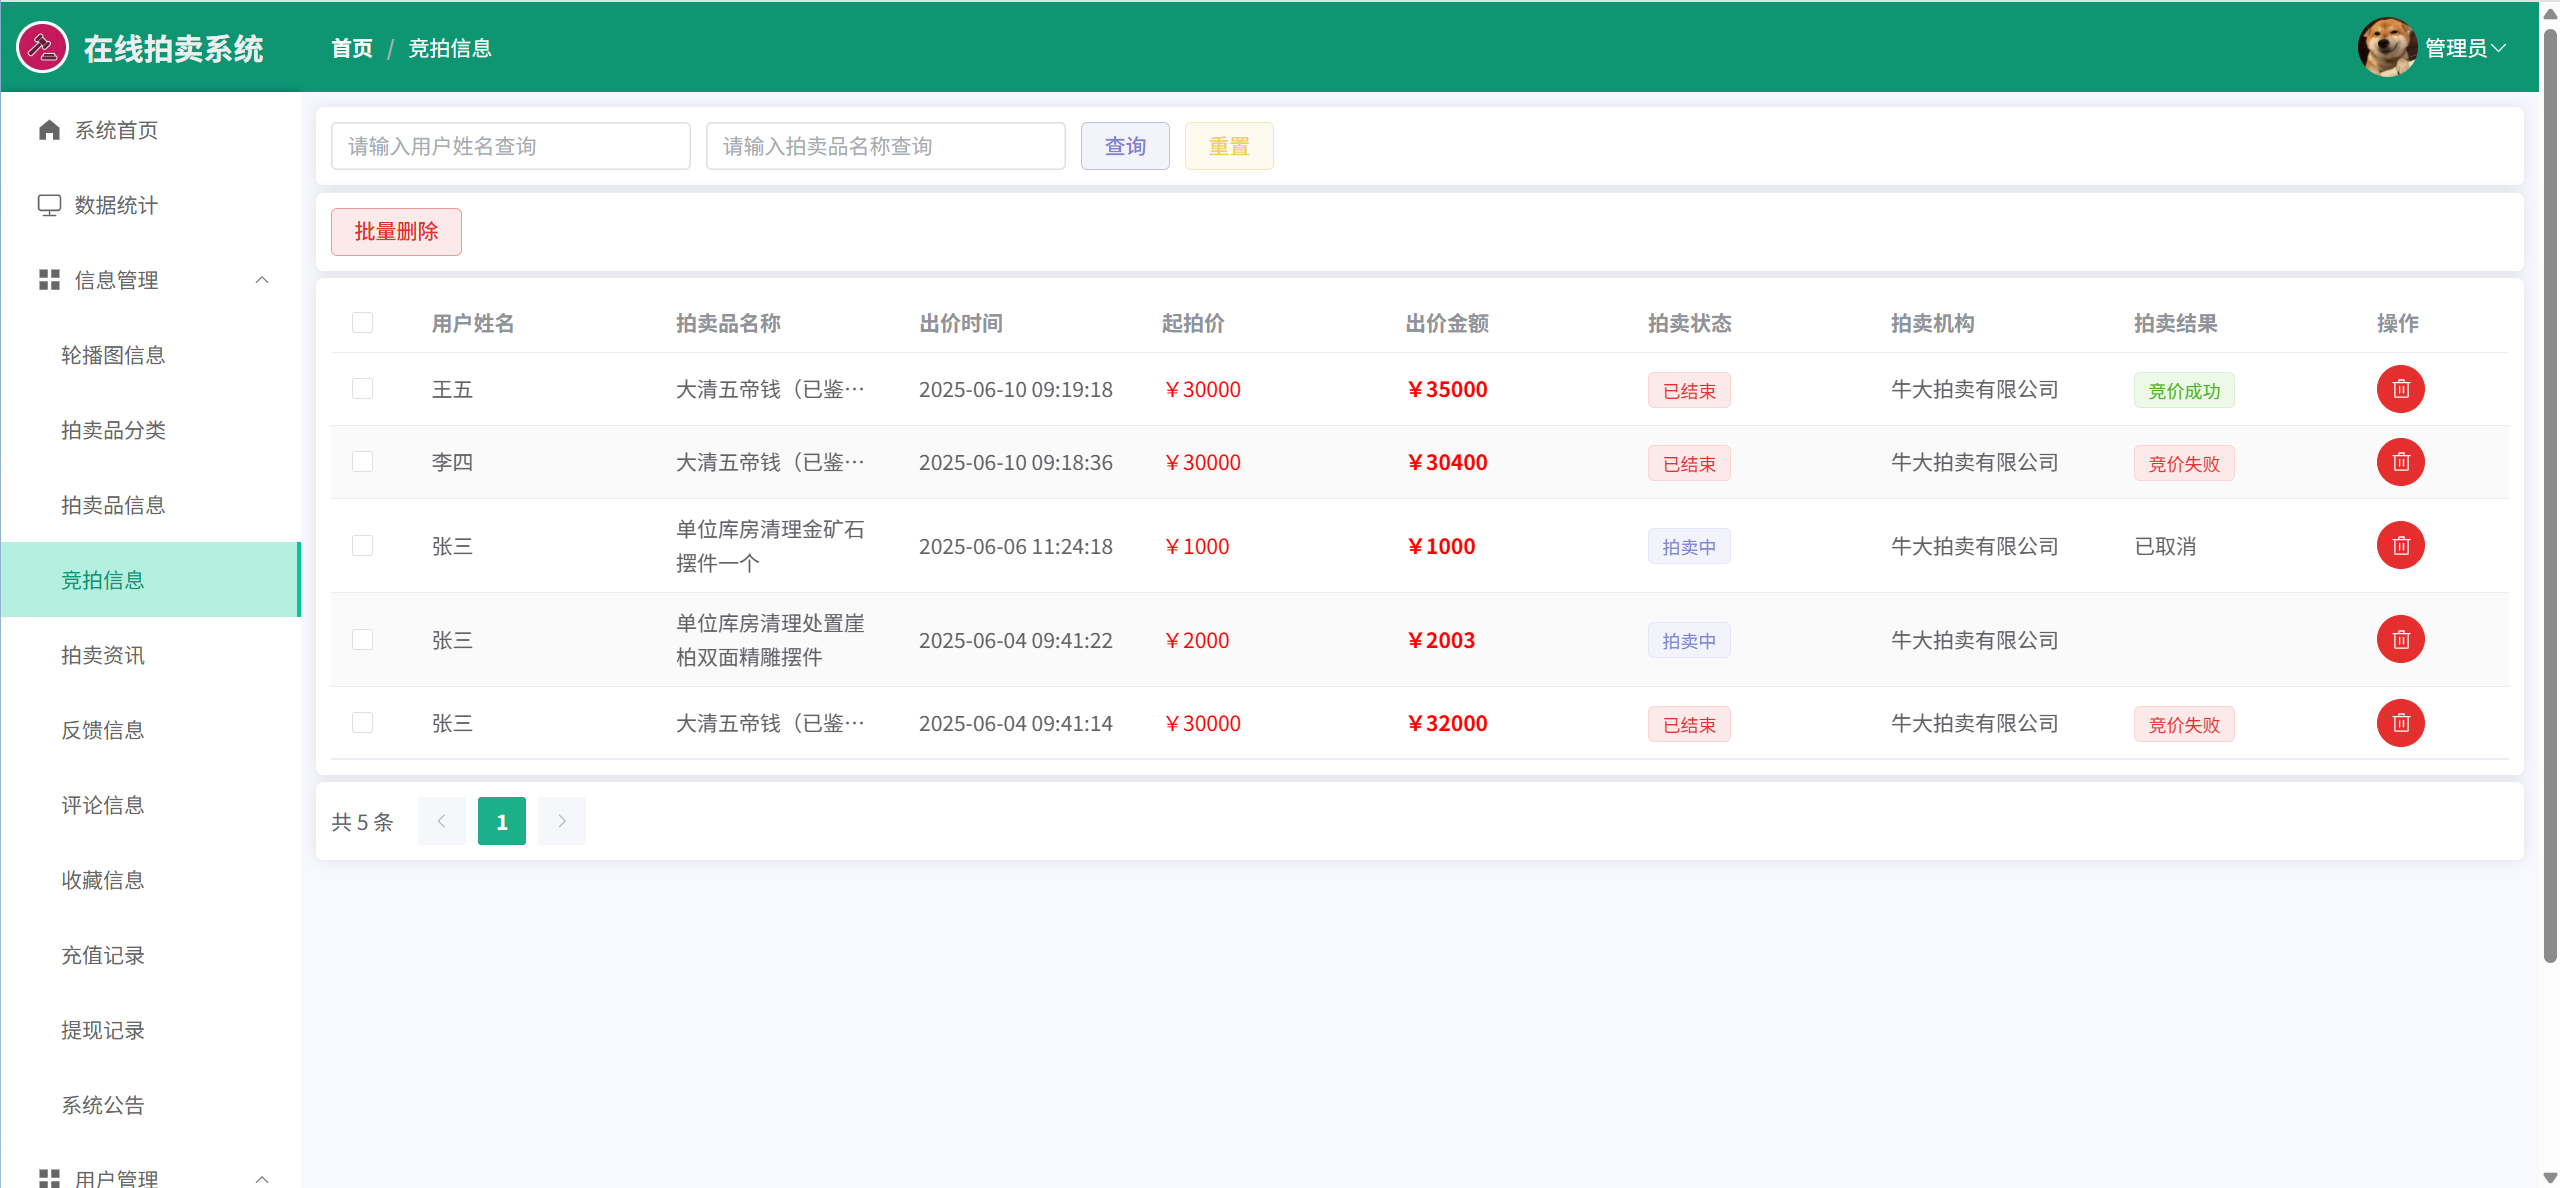Click the 查询 search button
Viewport: 2560px width, 1188px height.
1124,146
